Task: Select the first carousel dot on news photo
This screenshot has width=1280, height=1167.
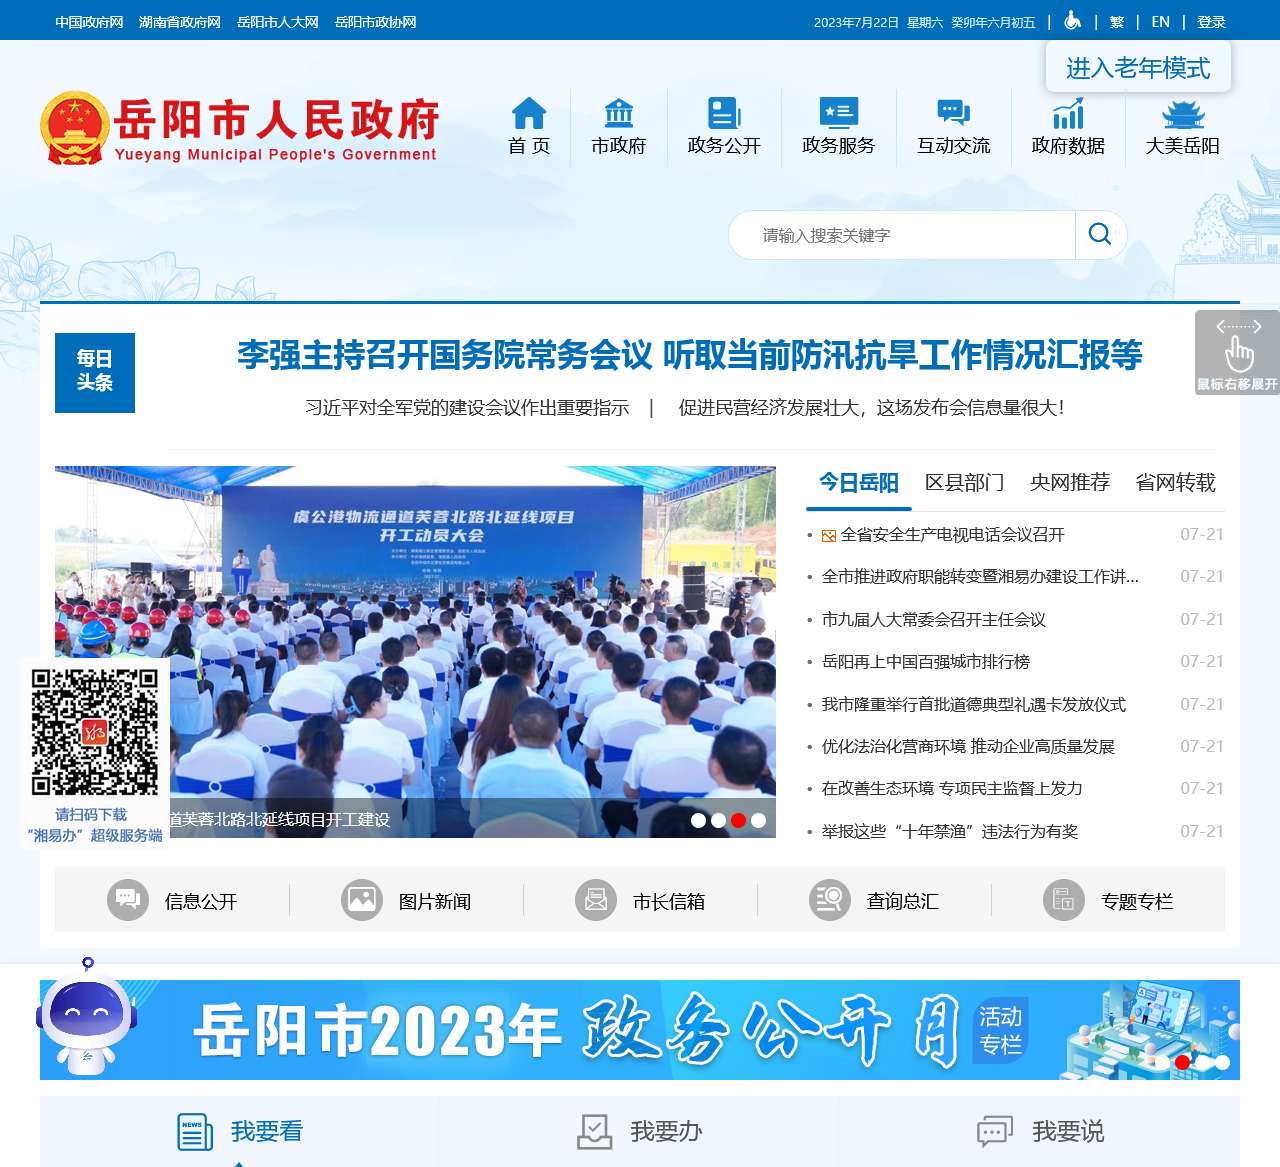Action: (x=698, y=820)
